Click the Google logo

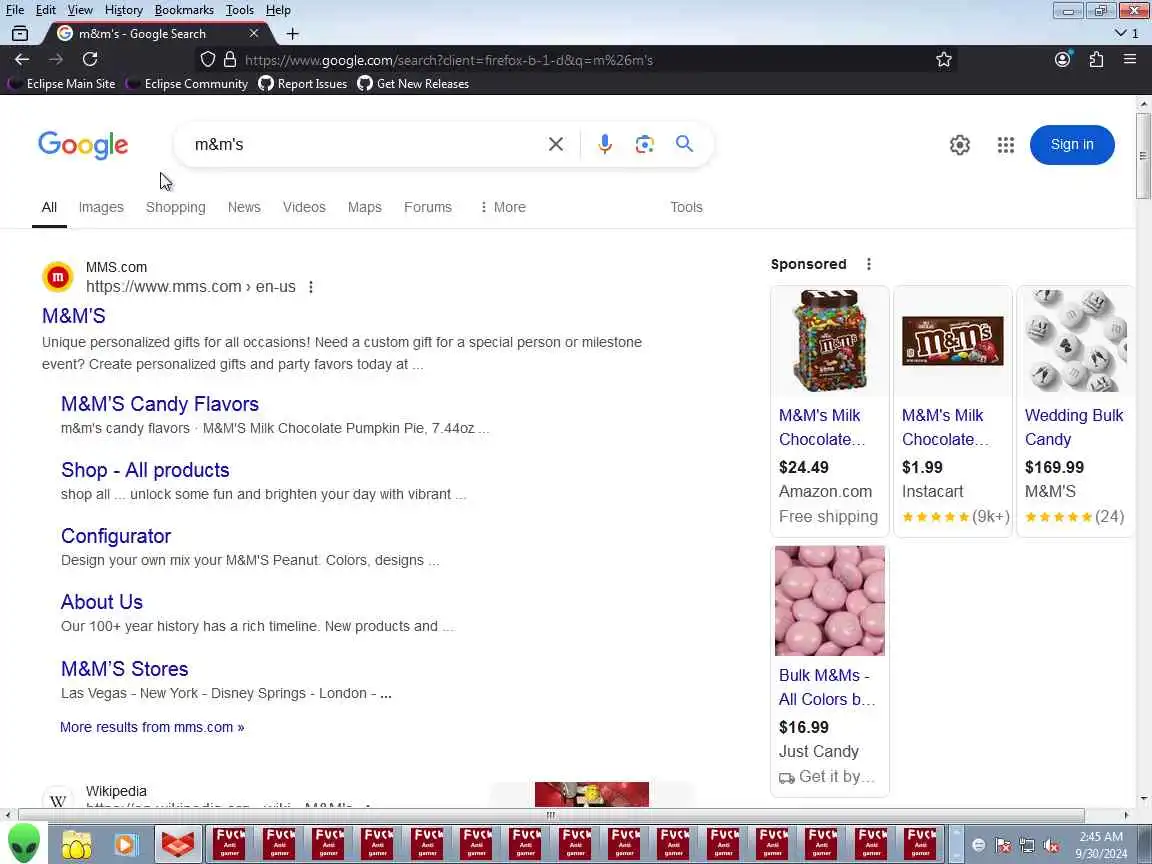tap(83, 145)
